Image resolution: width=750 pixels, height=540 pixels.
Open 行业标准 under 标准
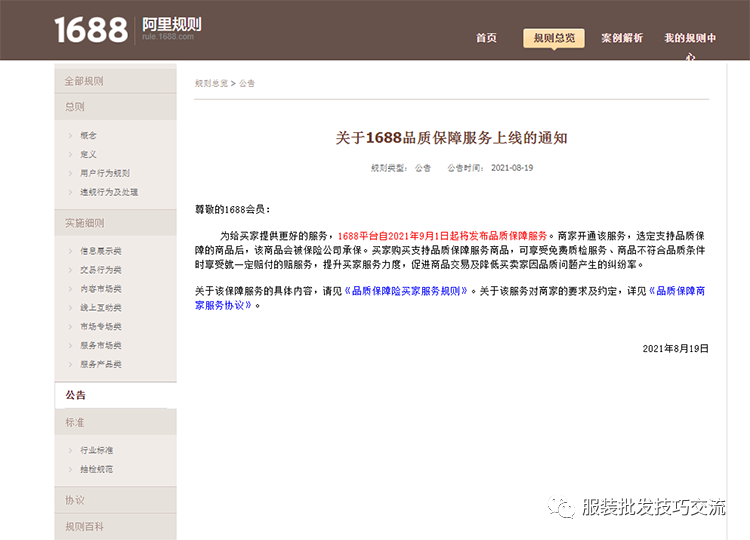(x=96, y=451)
